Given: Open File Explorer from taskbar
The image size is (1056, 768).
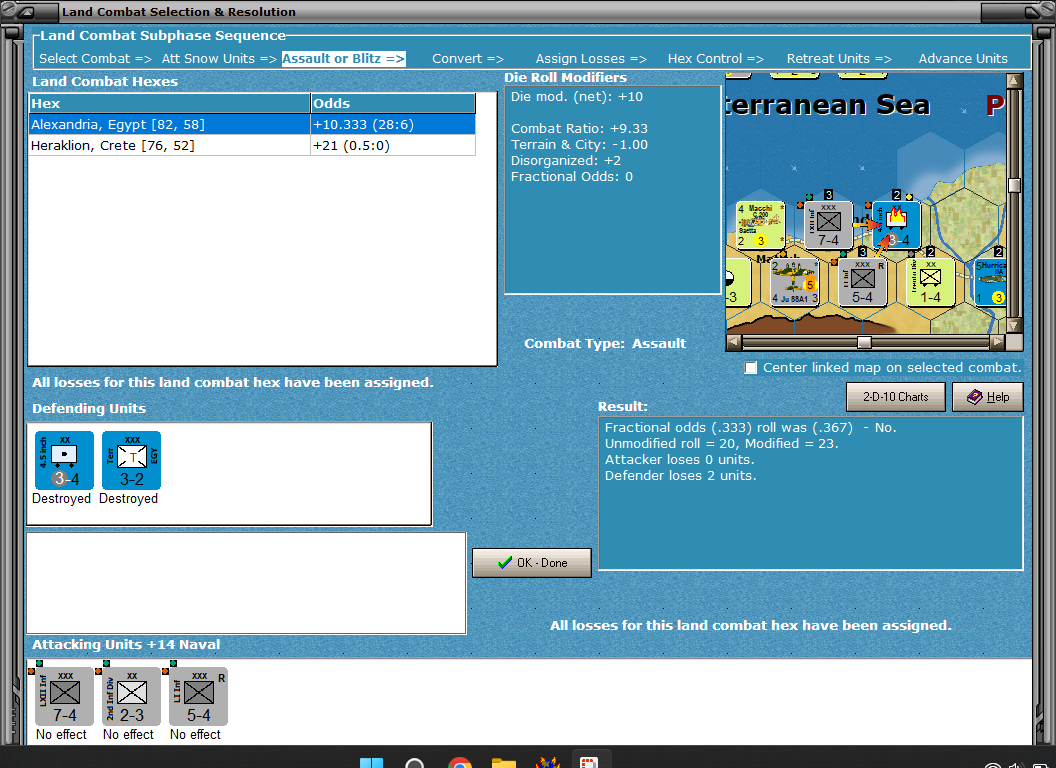Looking at the screenshot, I should pos(503,763).
